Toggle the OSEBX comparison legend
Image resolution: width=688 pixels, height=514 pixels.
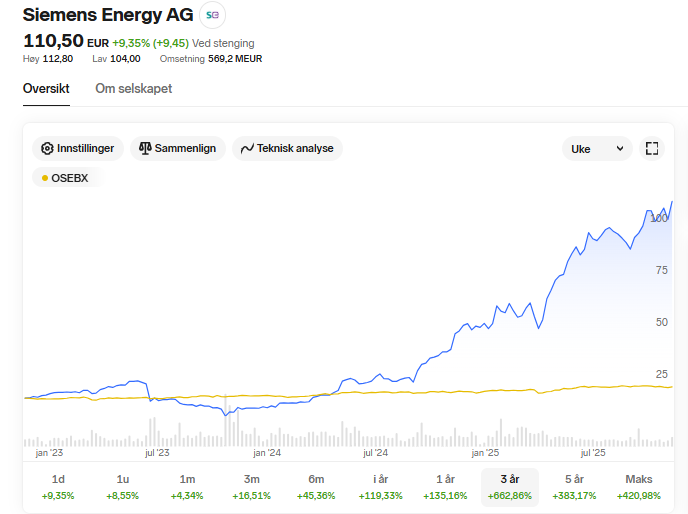tap(67, 178)
